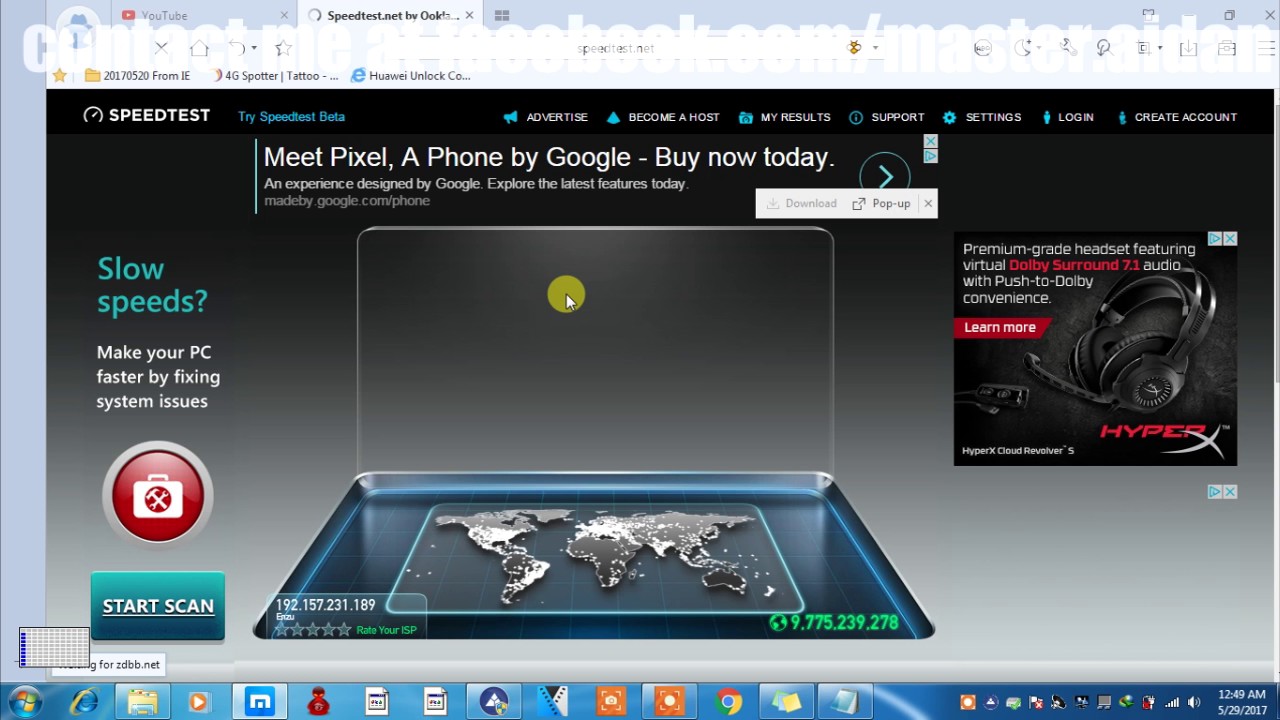Go to the browser home page icon
The width and height of the screenshot is (1280, 720).
click(199, 47)
